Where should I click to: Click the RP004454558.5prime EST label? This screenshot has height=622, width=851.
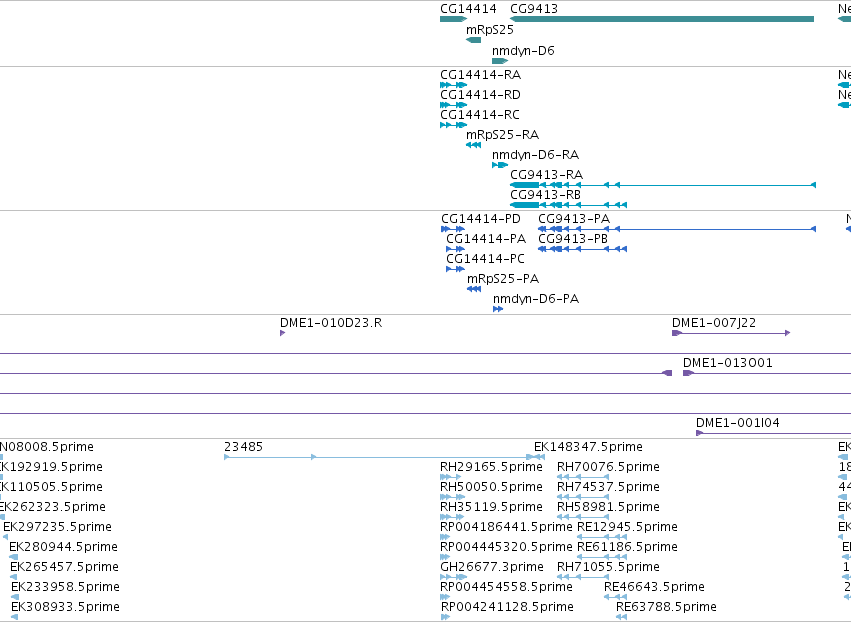[506, 587]
